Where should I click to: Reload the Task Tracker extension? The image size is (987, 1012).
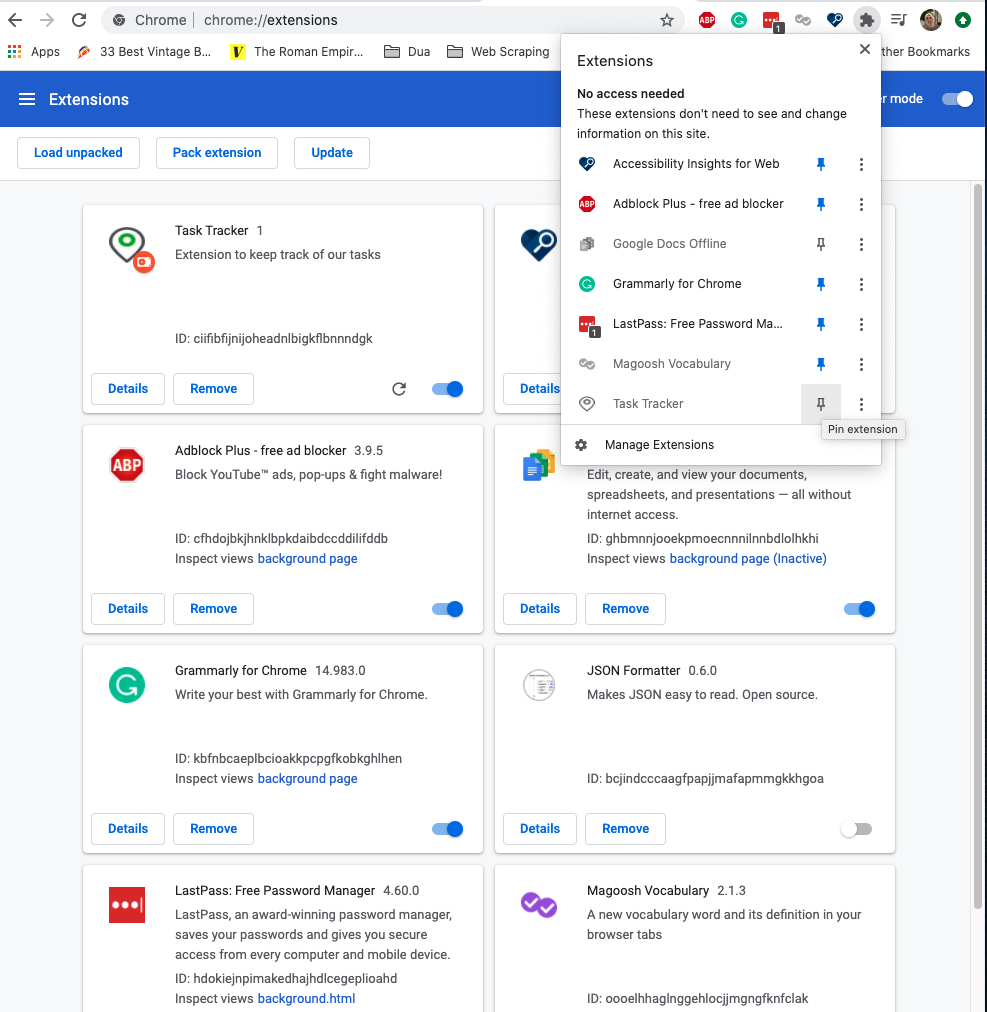tap(399, 389)
